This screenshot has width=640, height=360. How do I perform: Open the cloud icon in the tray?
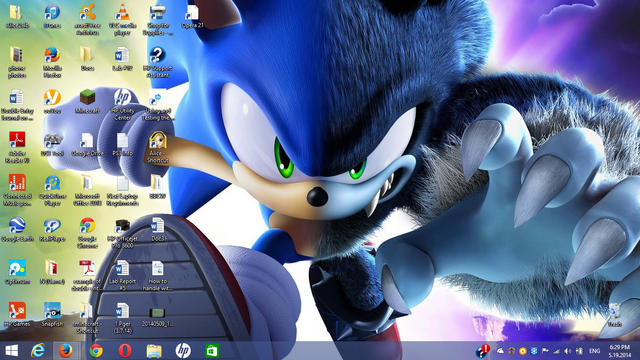(500, 351)
